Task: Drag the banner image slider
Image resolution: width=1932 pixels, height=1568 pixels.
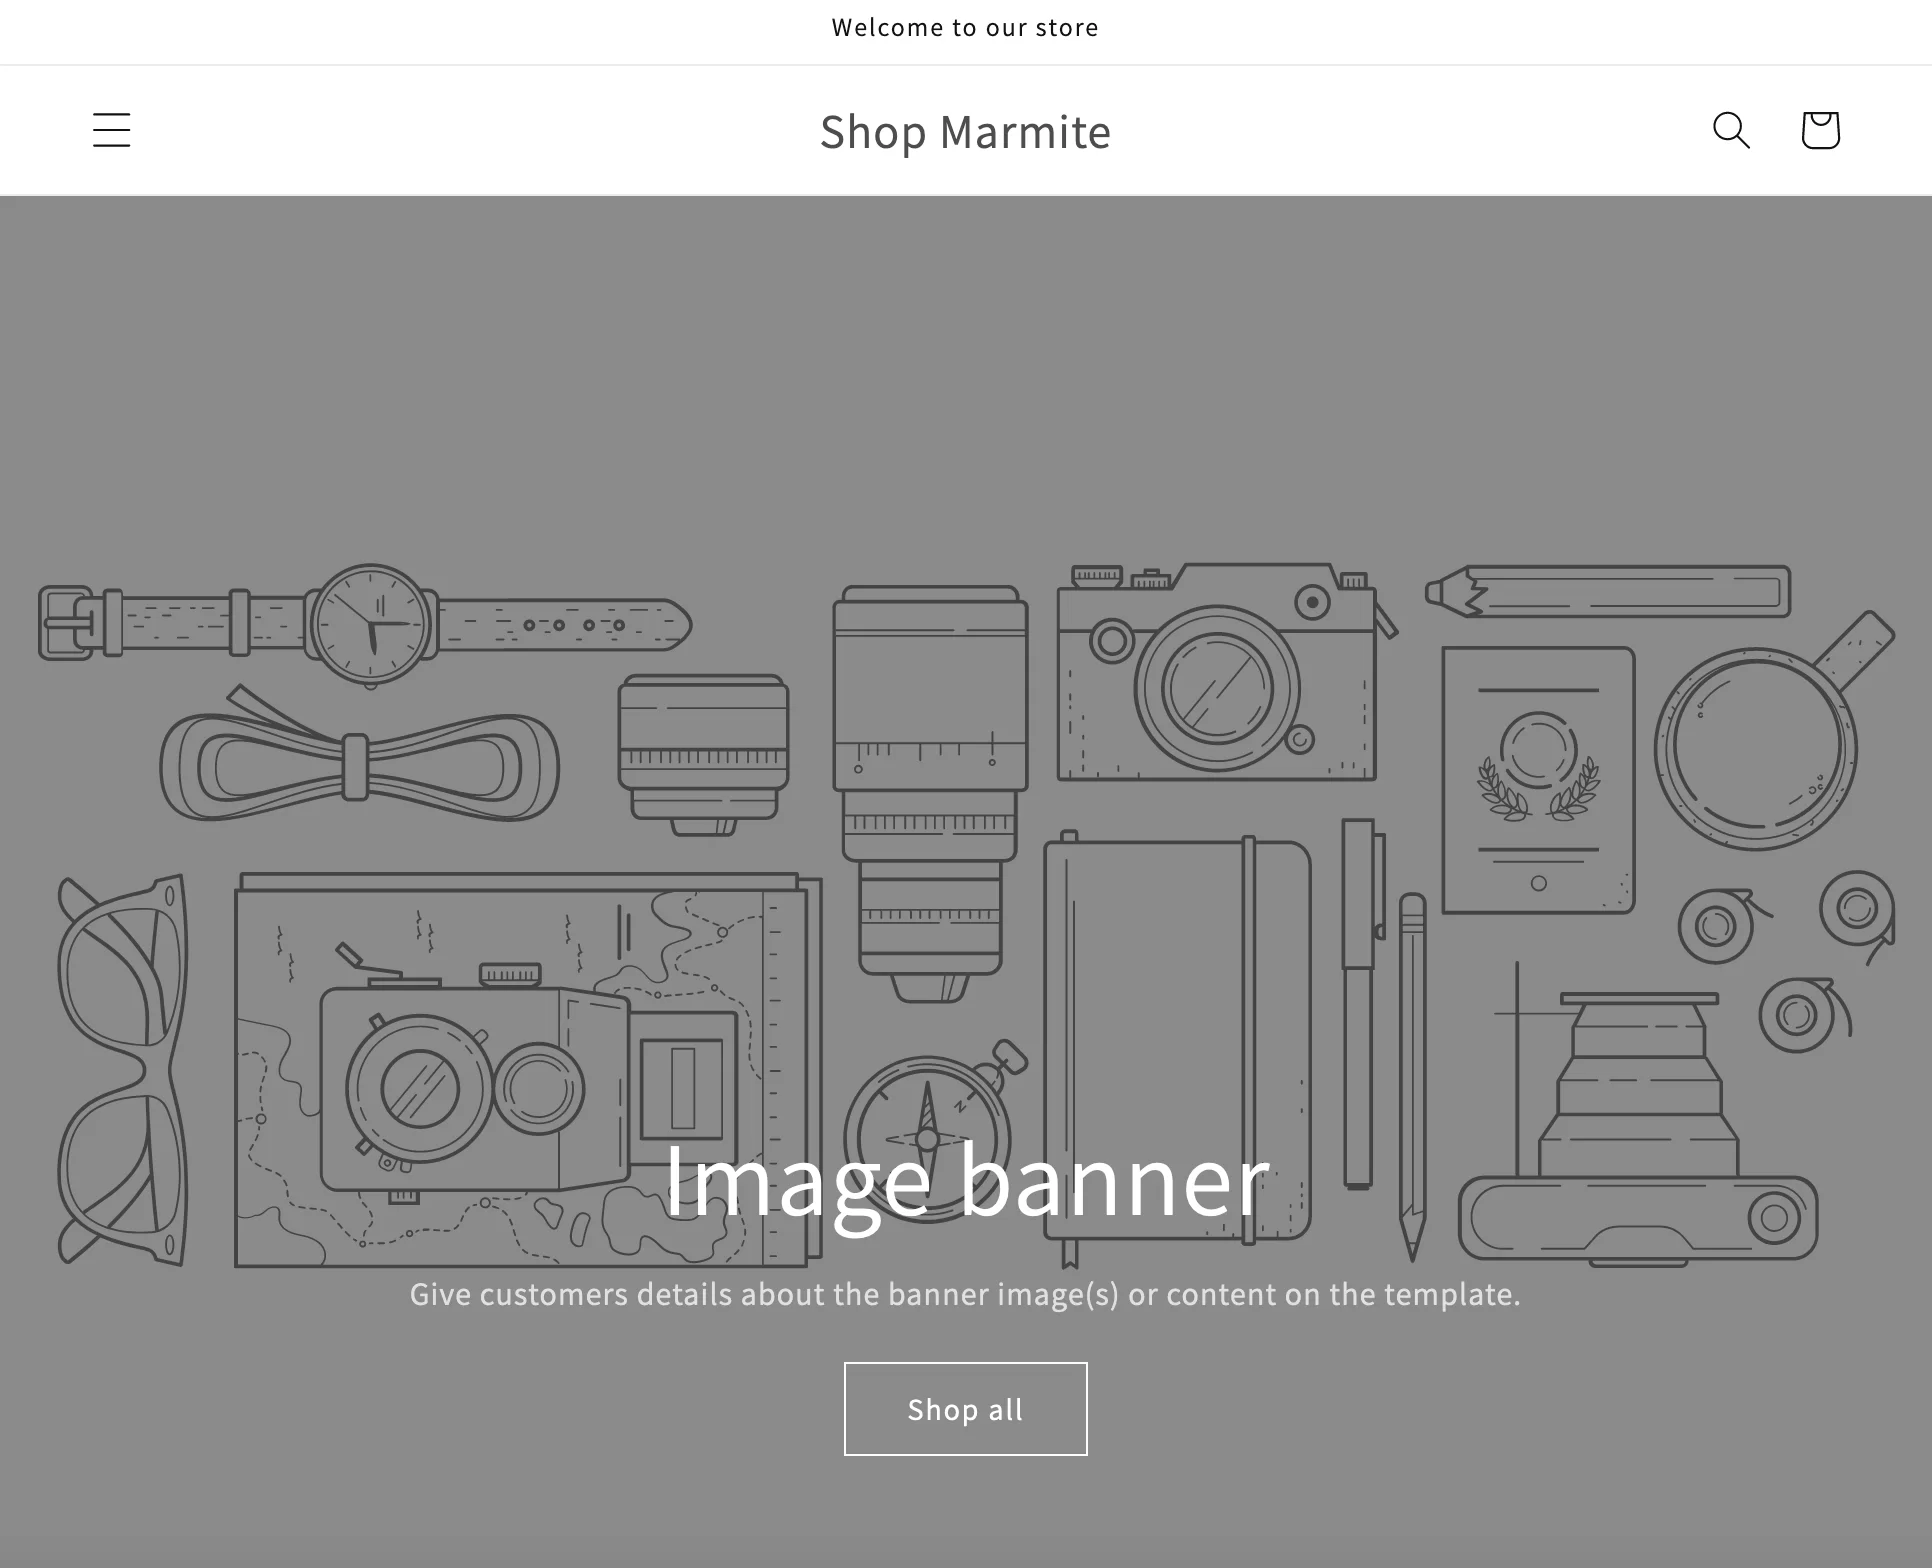Action: click(966, 880)
